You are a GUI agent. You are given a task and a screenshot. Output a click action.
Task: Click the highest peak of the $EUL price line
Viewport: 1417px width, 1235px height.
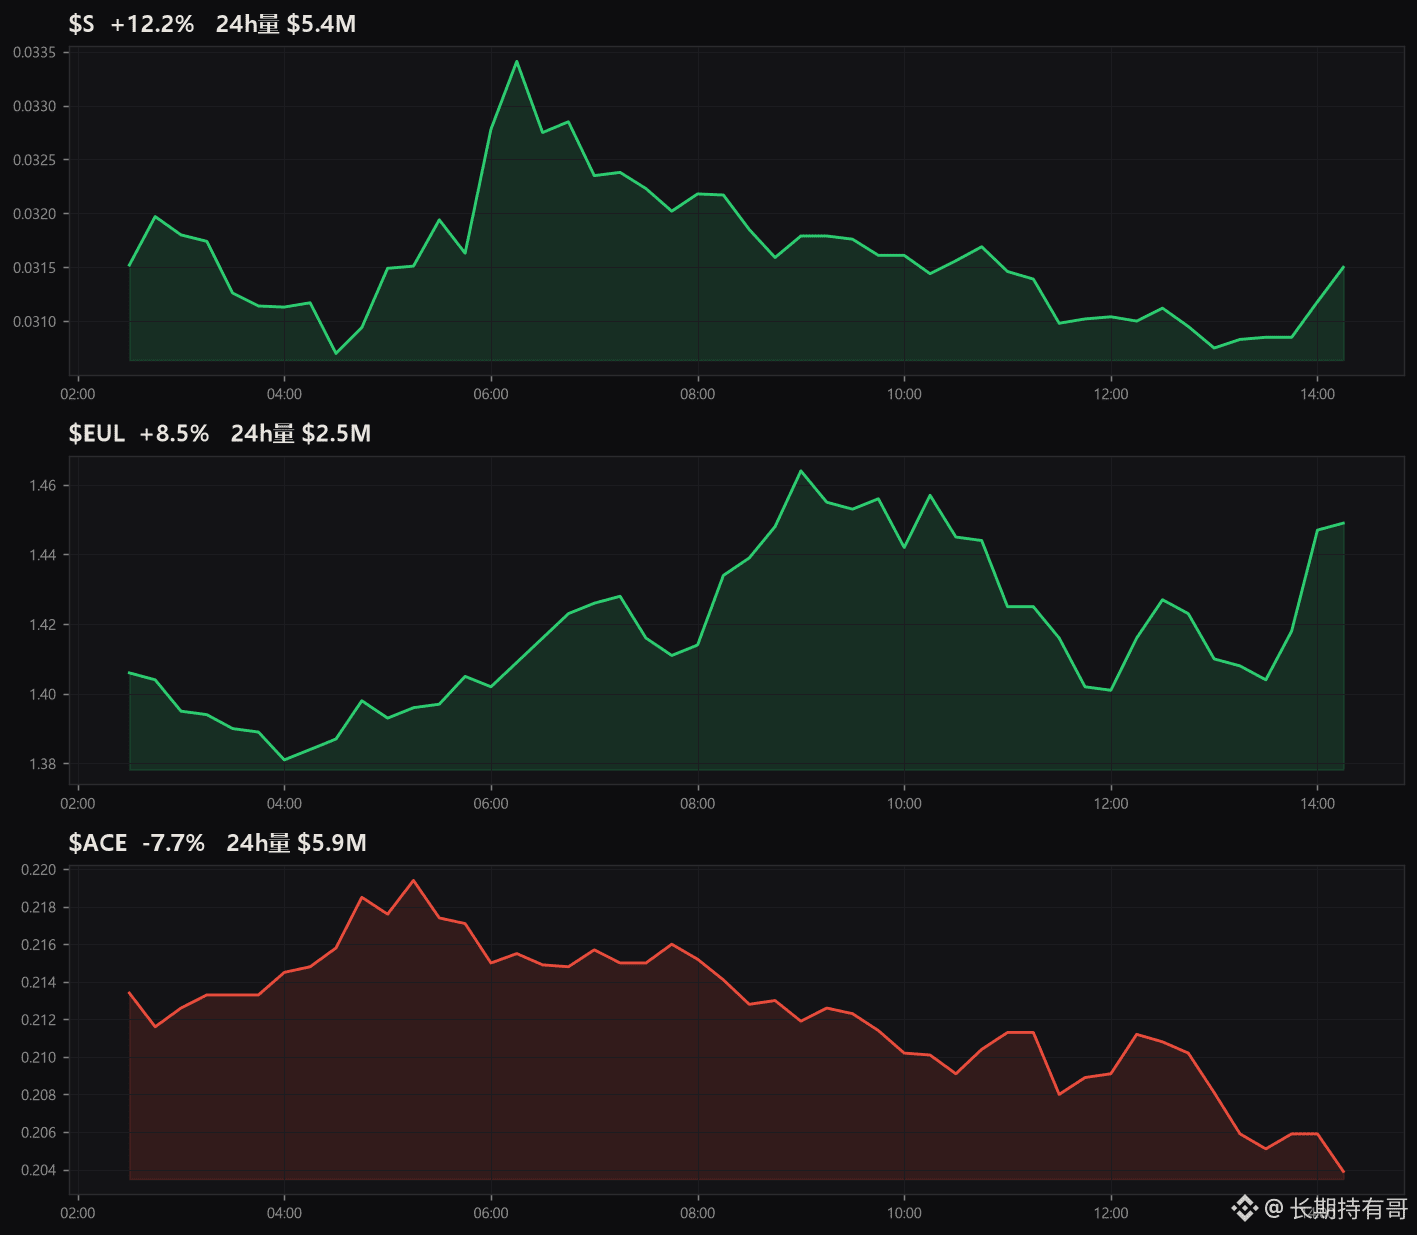(801, 471)
